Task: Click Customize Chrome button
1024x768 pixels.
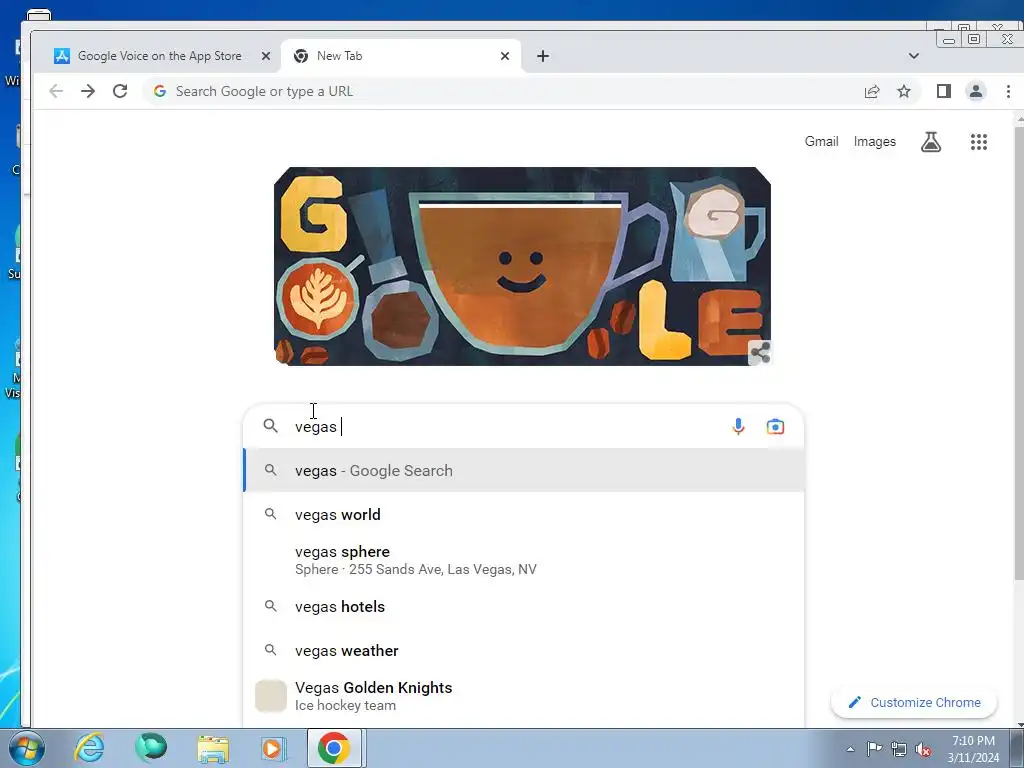Action: (914, 703)
